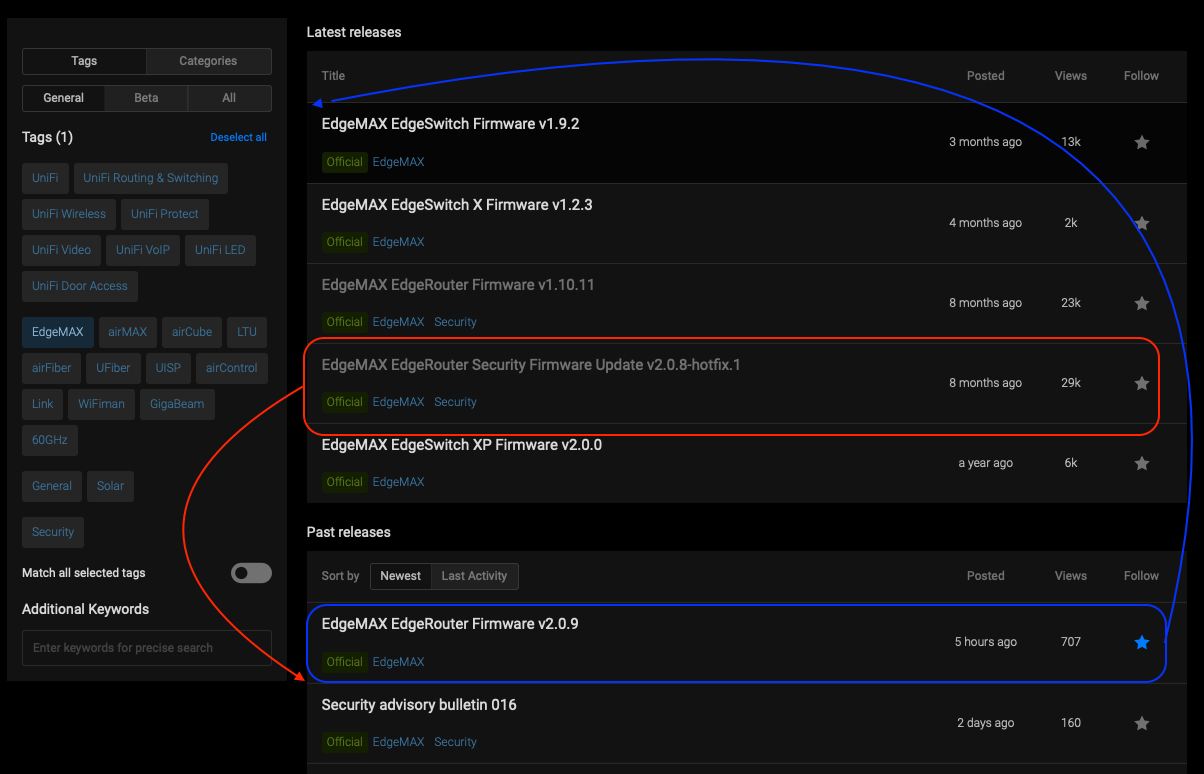The height and width of the screenshot is (774, 1204).
Task: Enable the UniFi Protect tag filter
Action: [x=165, y=214]
